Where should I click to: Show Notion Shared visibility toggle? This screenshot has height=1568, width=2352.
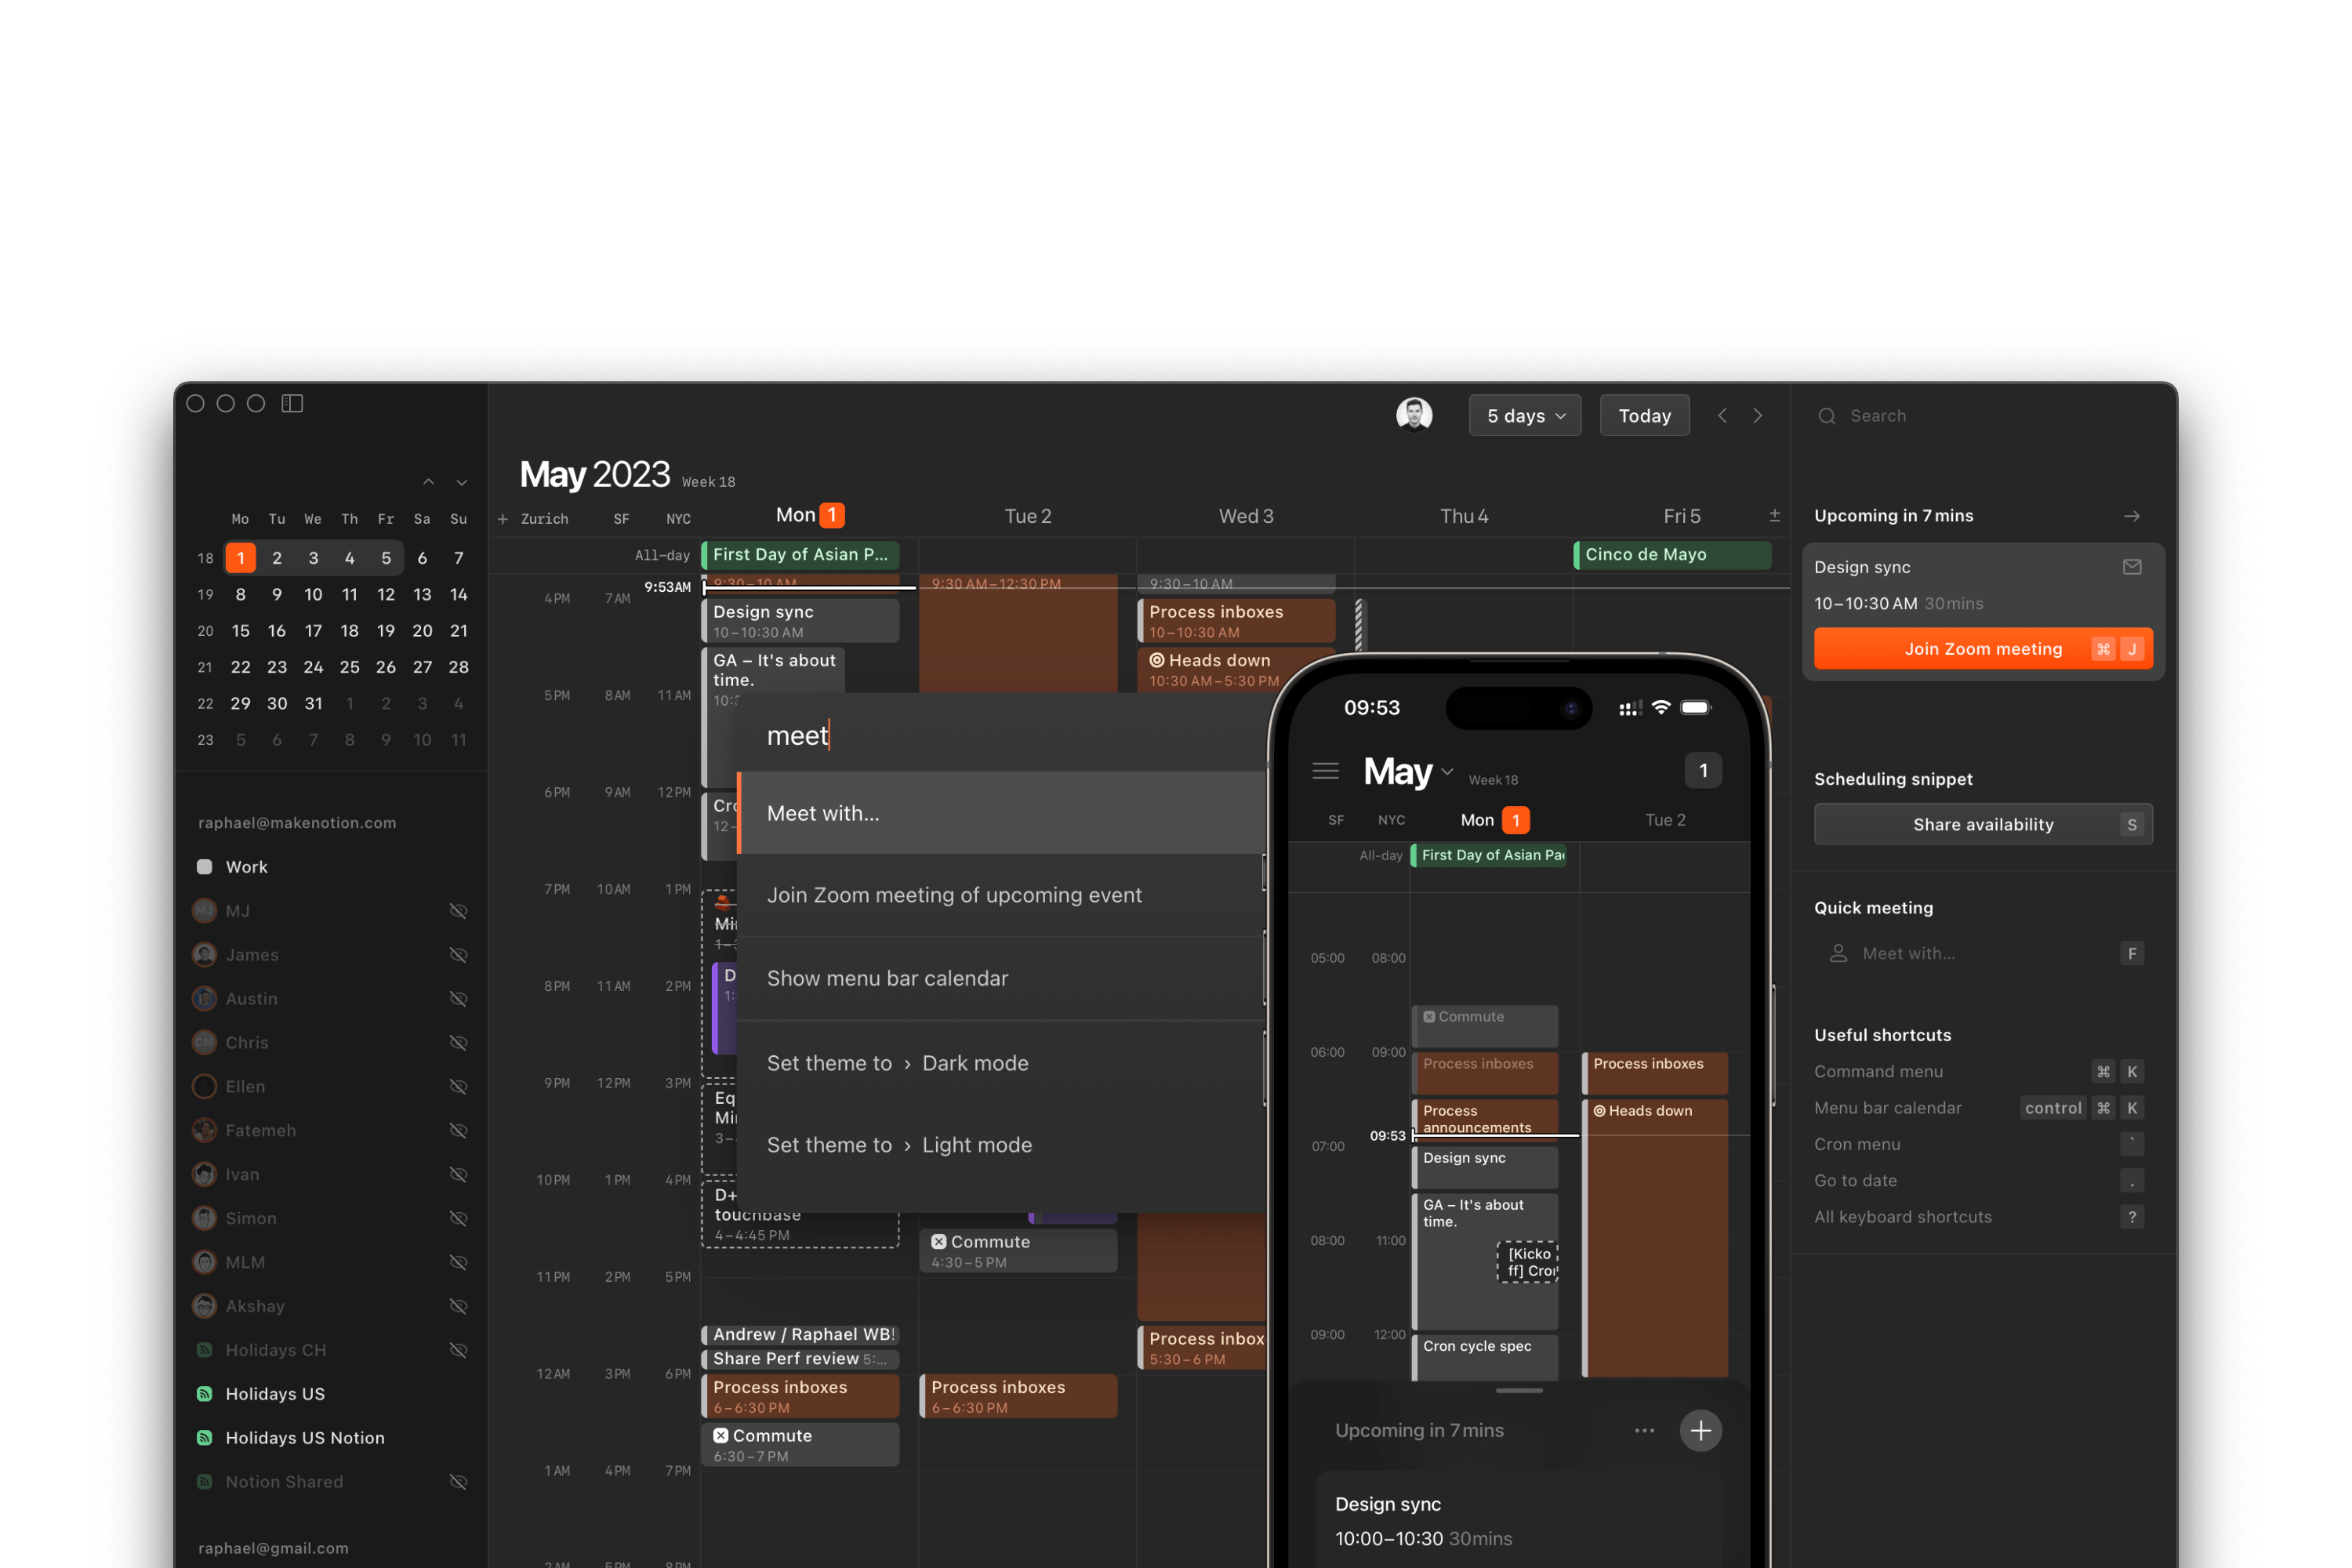[458, 1481]
